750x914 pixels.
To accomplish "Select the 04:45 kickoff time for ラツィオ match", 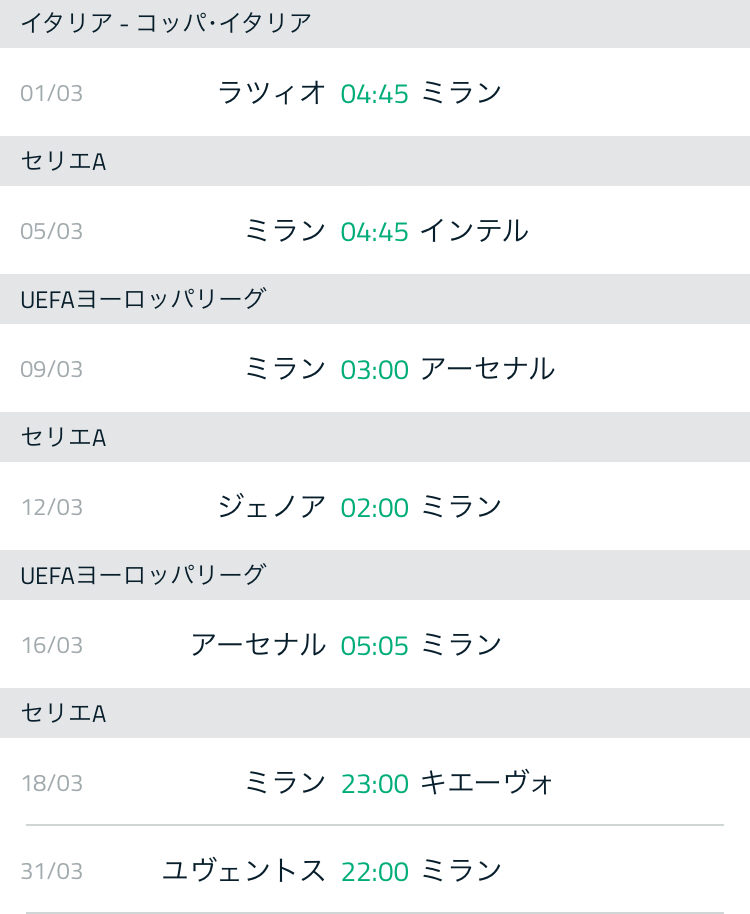I will coord(374,94).
